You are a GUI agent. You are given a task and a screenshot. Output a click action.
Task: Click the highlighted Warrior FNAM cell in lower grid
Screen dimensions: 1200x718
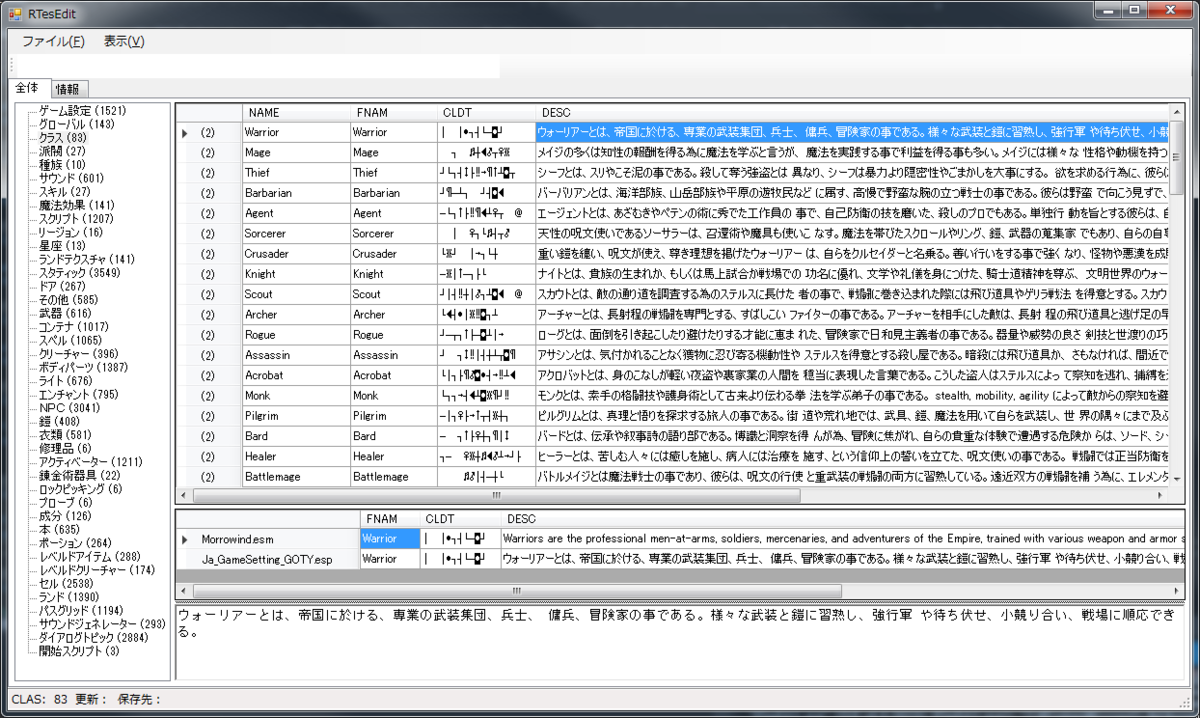pyautogui.click(x=388, y=539)
